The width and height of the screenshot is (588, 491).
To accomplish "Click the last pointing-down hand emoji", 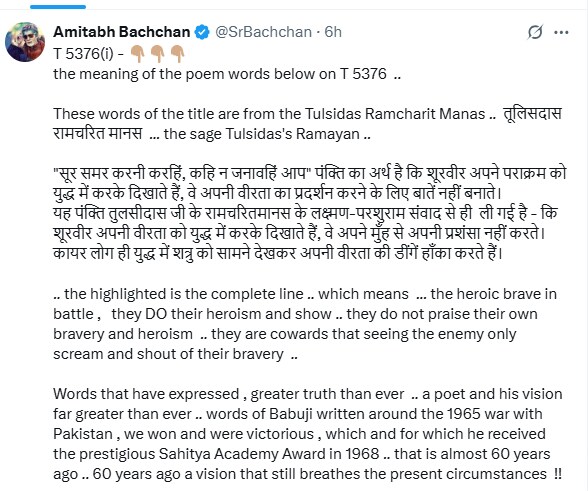I will (177, 54).
